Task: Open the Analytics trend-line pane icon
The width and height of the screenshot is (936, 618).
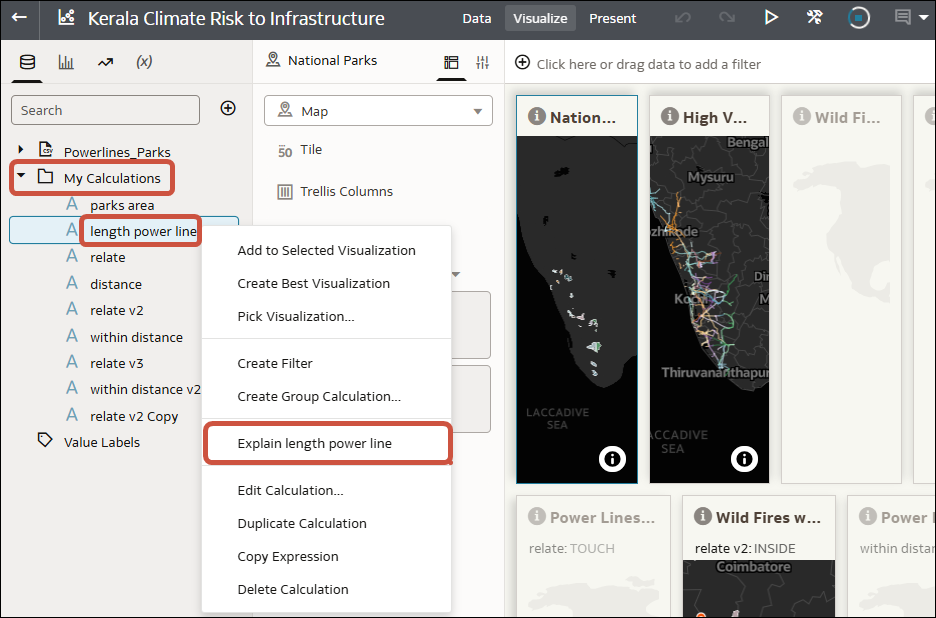Action: (x=106, y=62)
